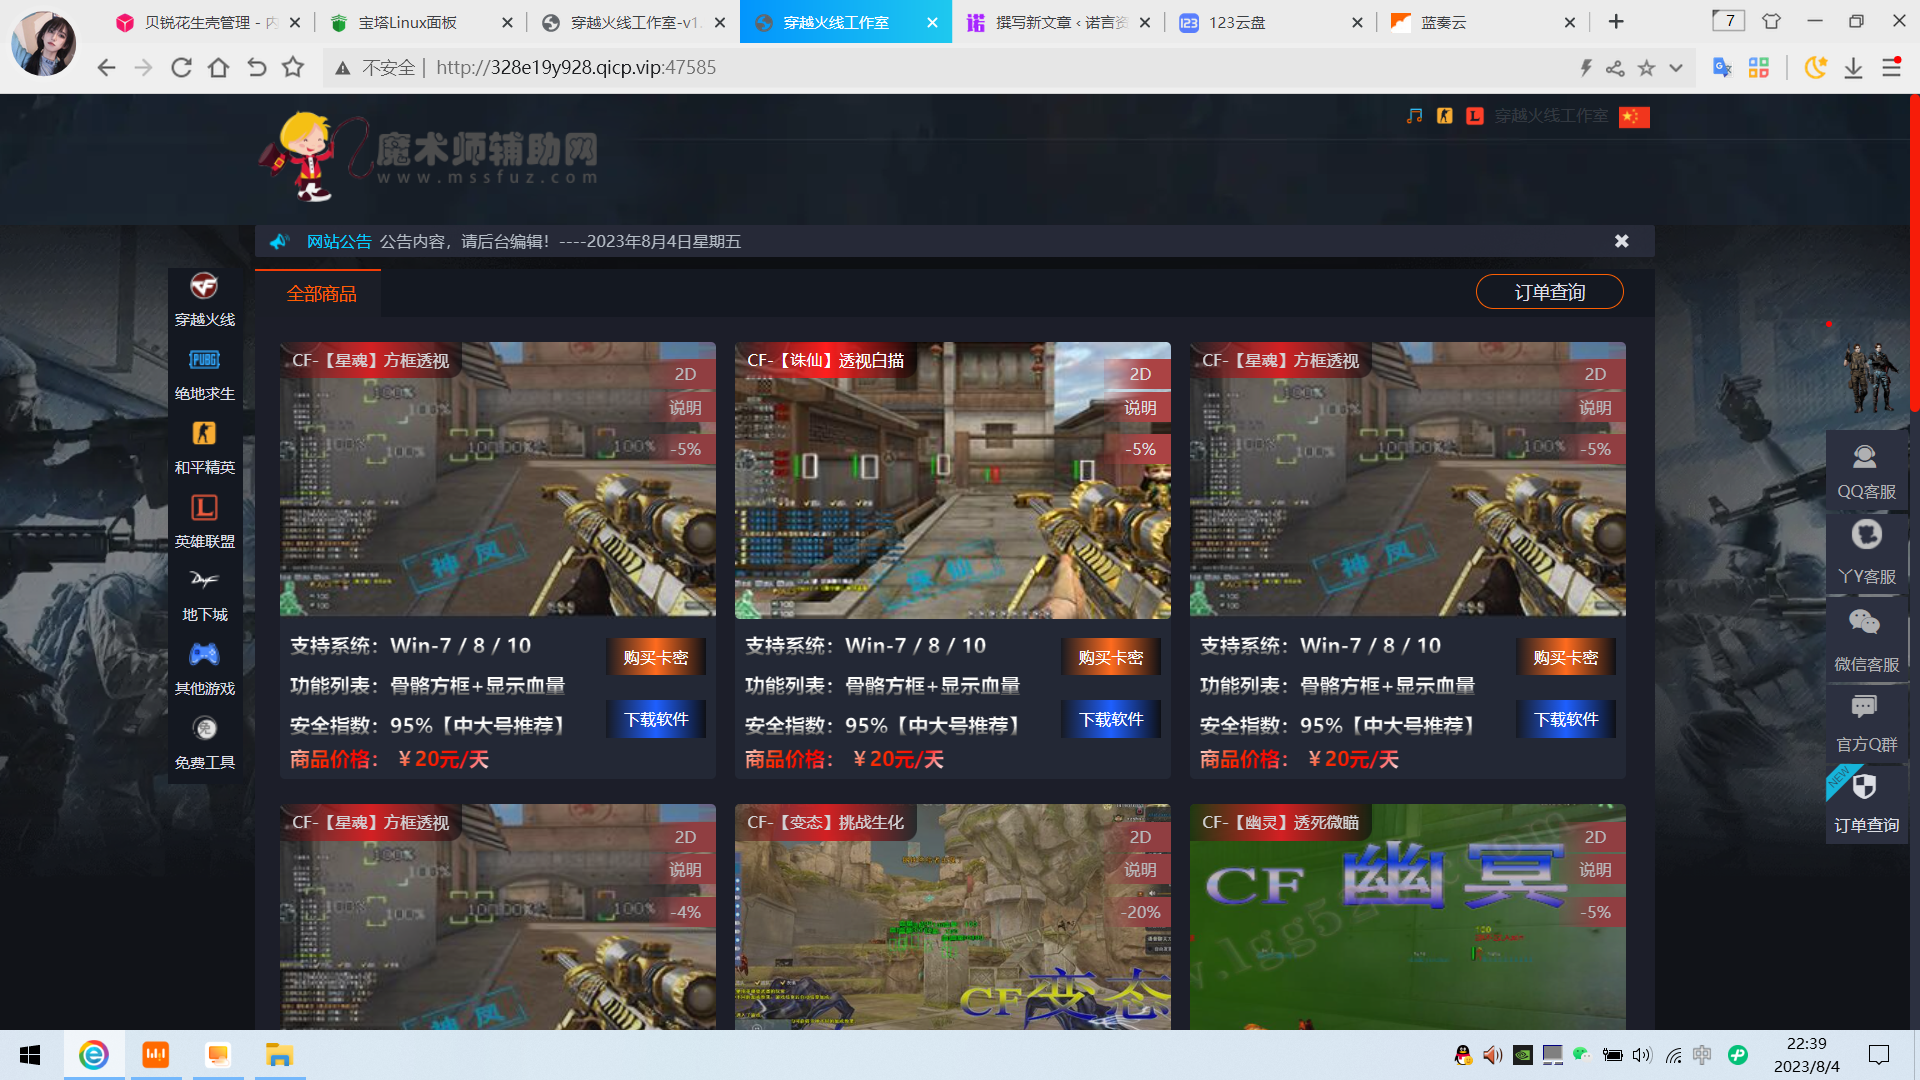
Task: Select the 穿越火线 game category icon
Action: tap(204, 287)
